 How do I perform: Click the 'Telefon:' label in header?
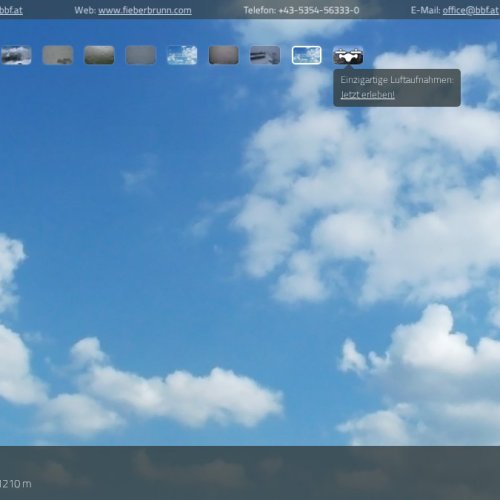260,10
